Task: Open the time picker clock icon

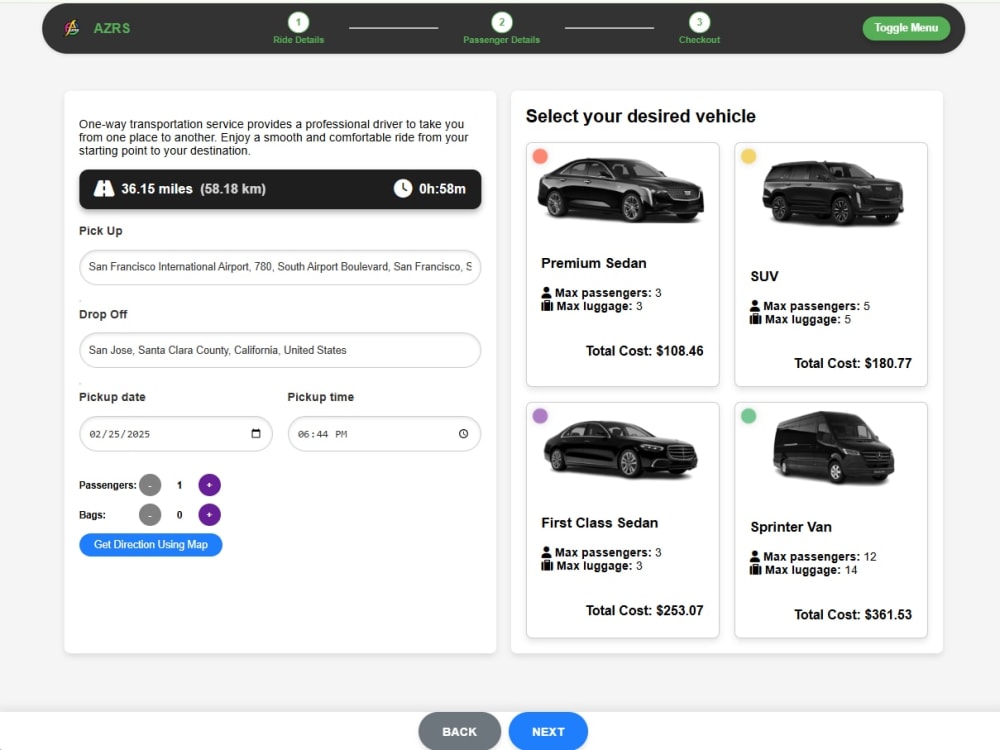Action: [464, 434]
